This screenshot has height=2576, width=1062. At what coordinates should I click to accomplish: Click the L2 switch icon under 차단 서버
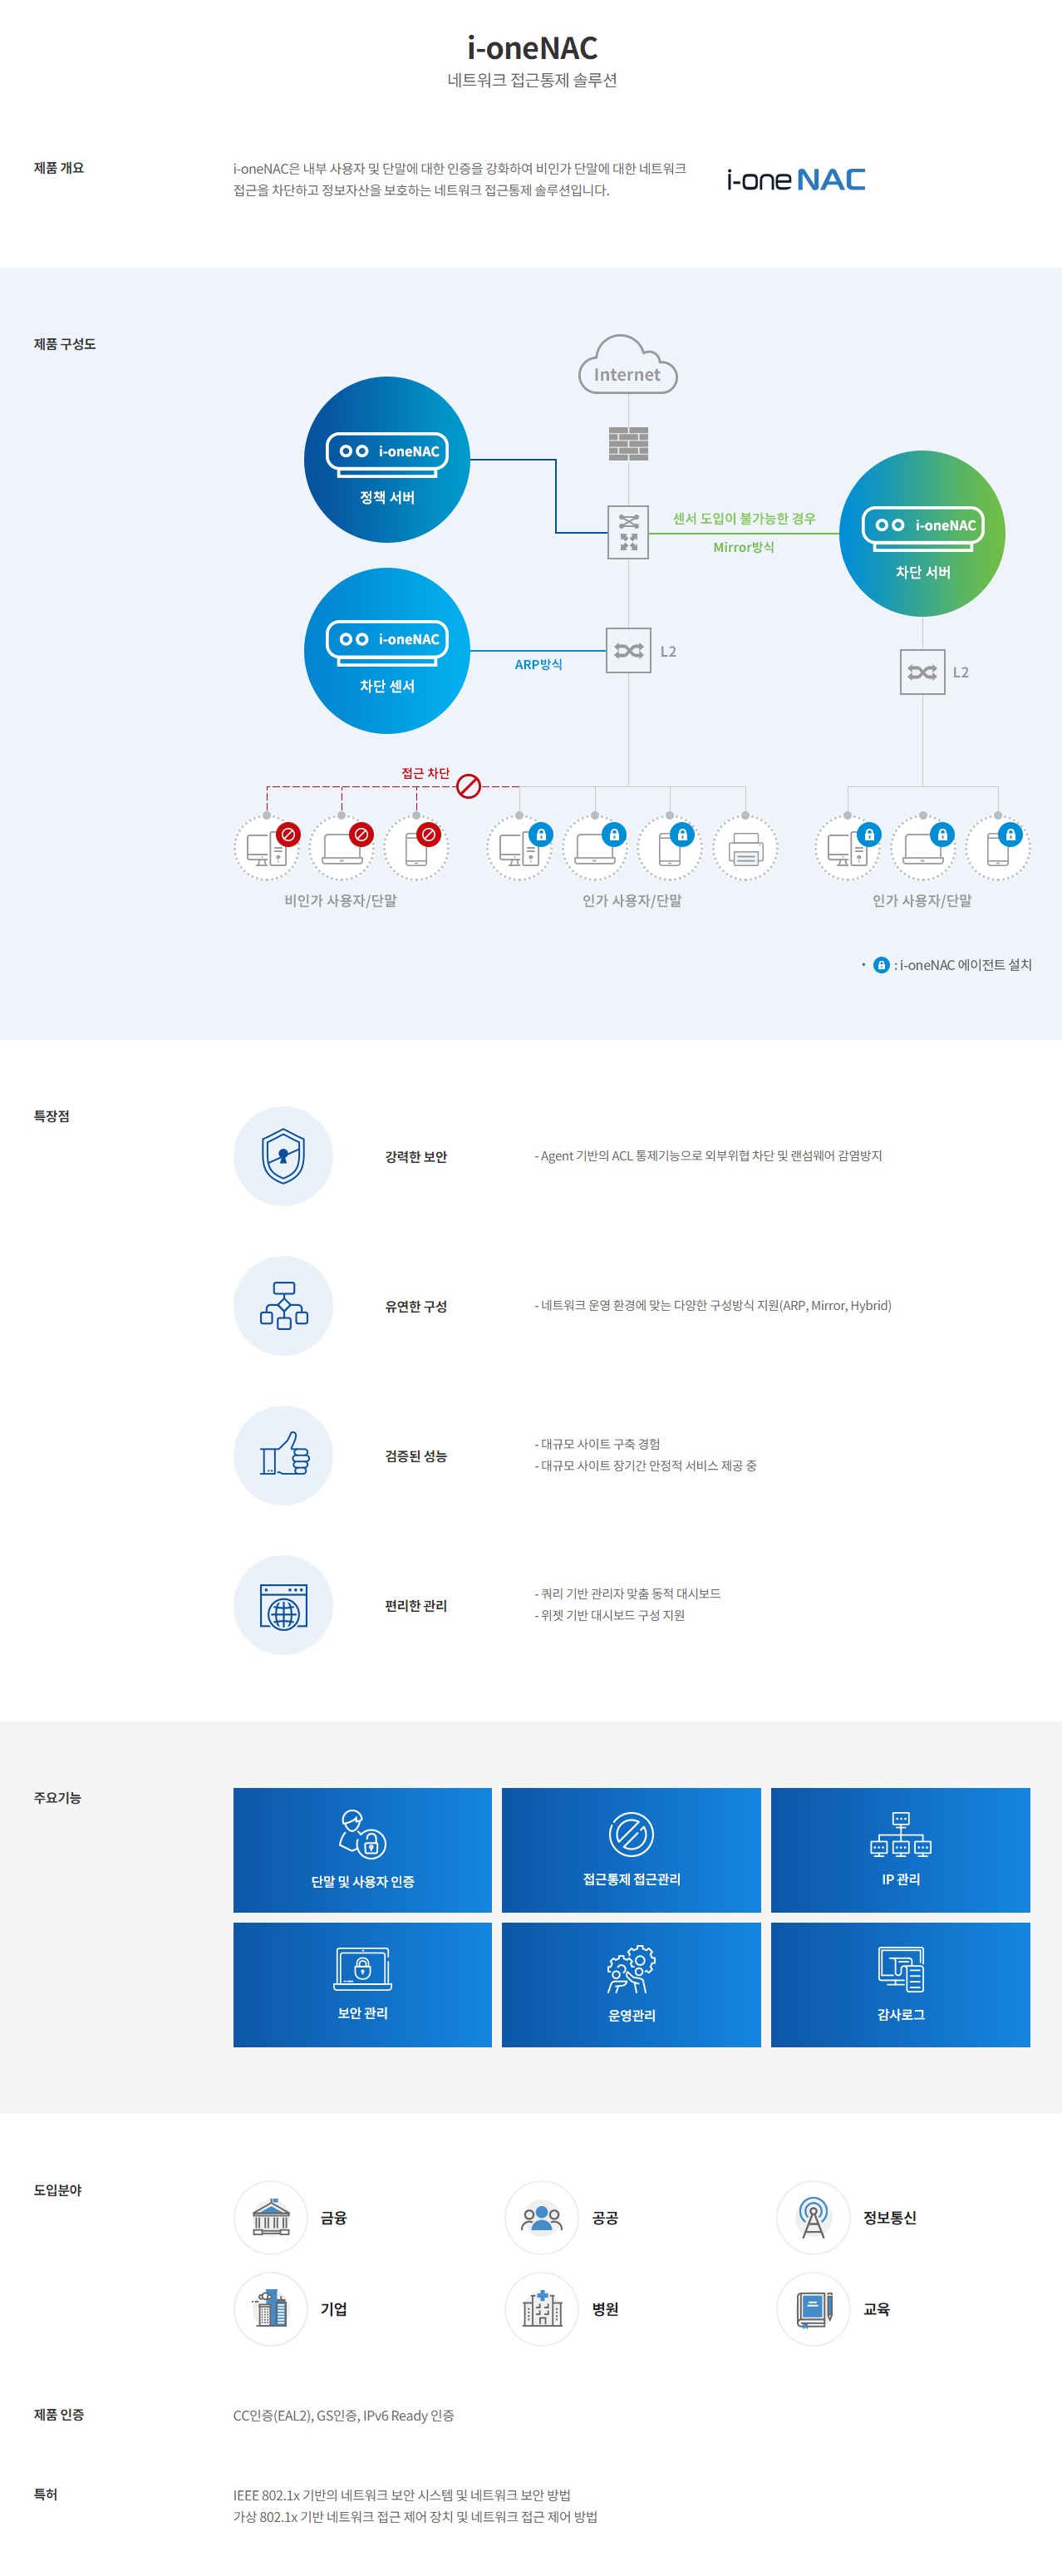[922, 672]
